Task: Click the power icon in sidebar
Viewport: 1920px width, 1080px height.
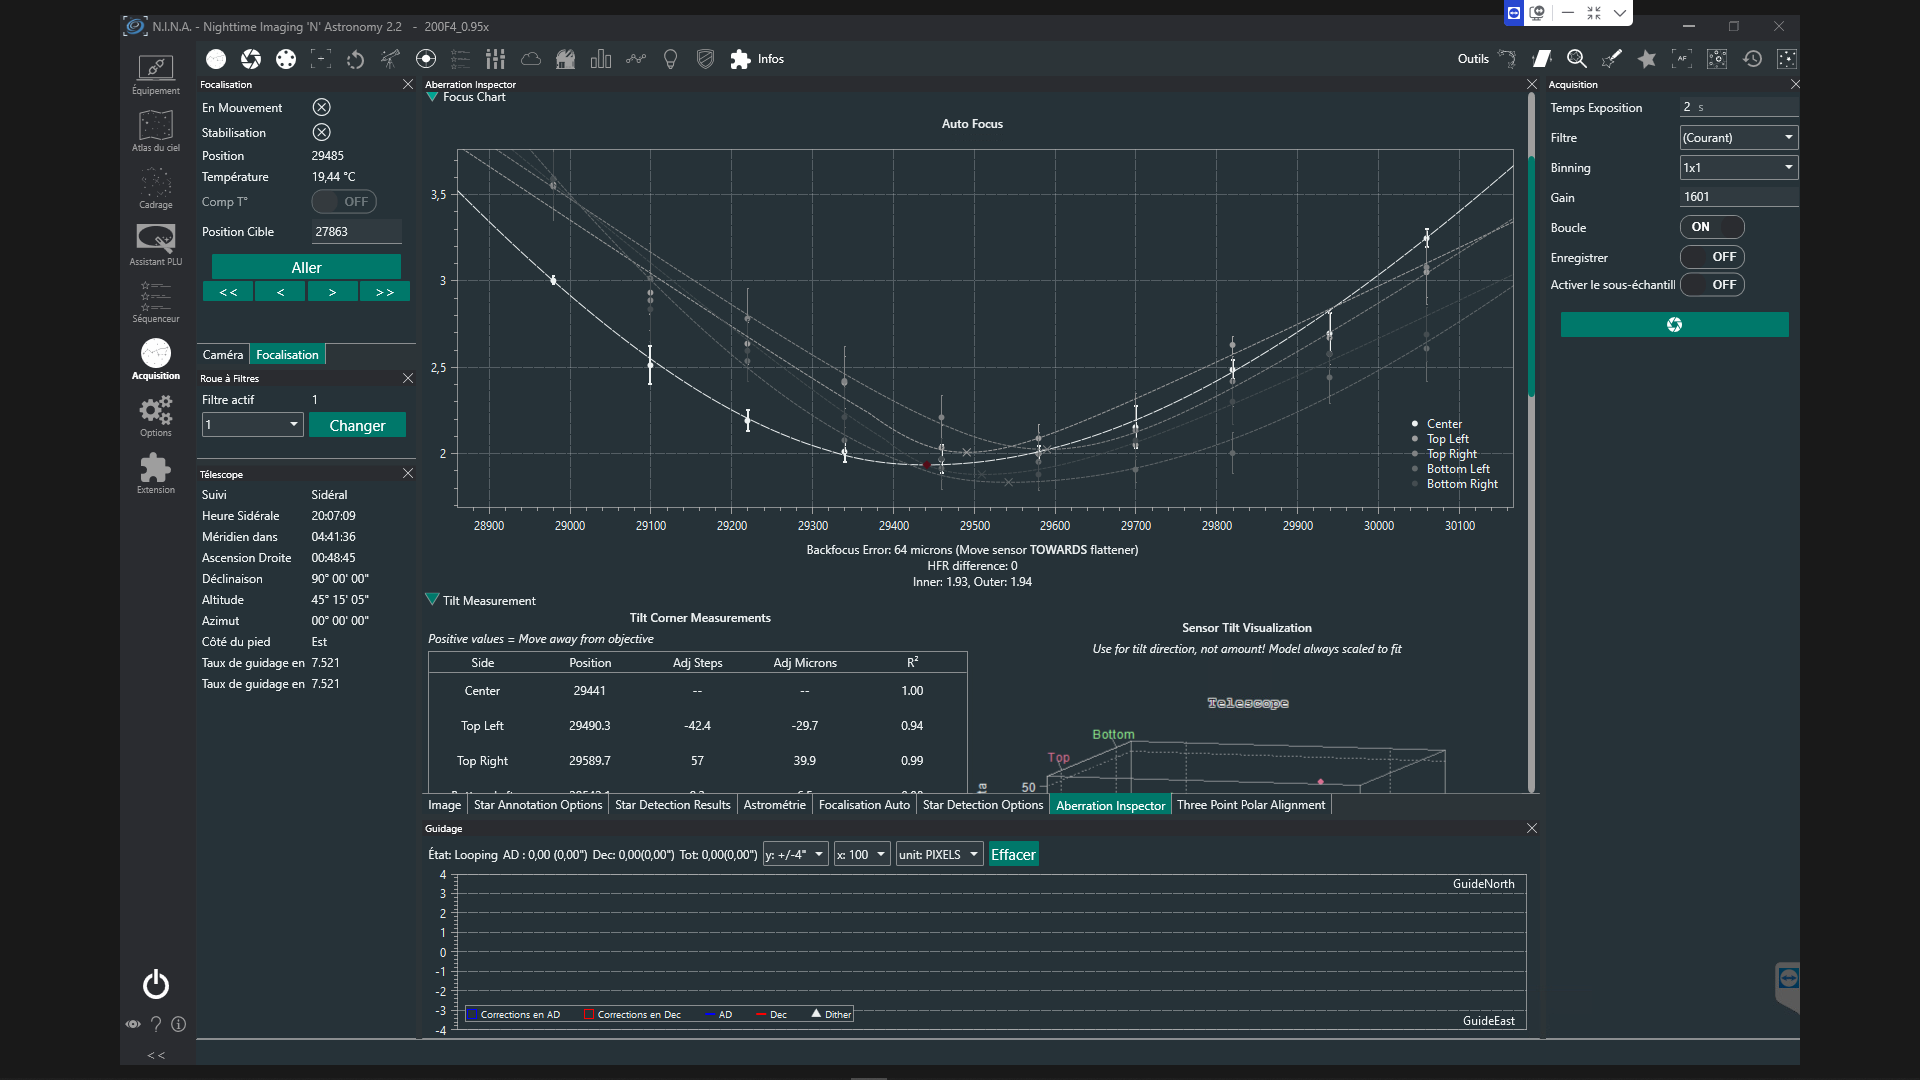Action: (x=156, y=985)
